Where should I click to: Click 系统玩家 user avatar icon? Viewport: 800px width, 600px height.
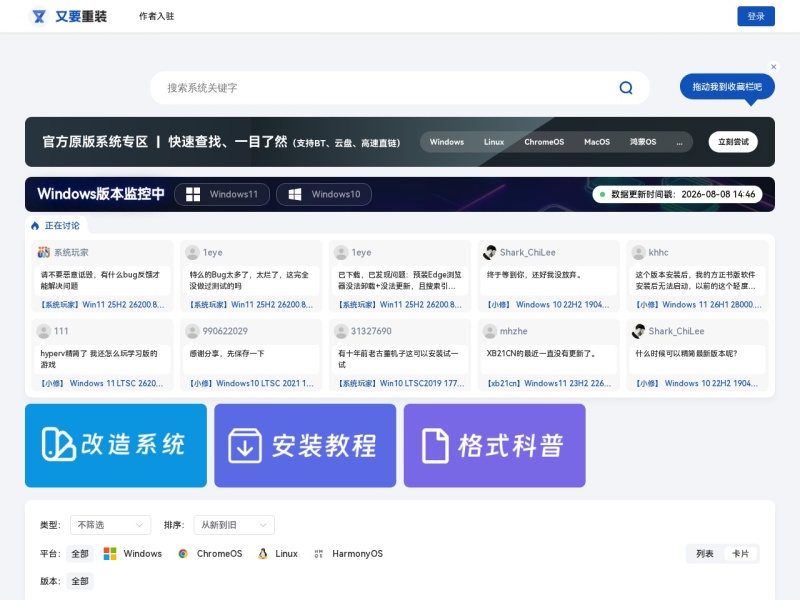pos(44,252)
